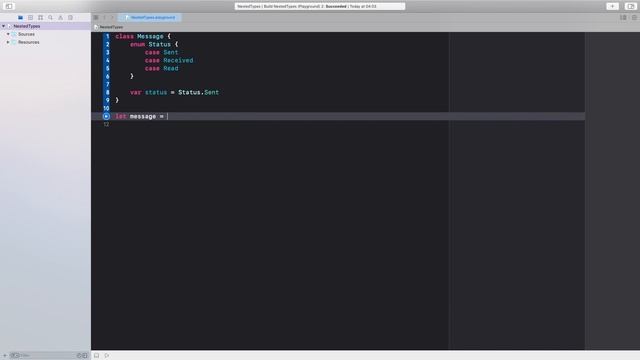Viewport: 640px width, 360px height.
Task: Click the NestedTypes jump bar breadcrumb
Action: pyautogui.click(x=109, y=27)
